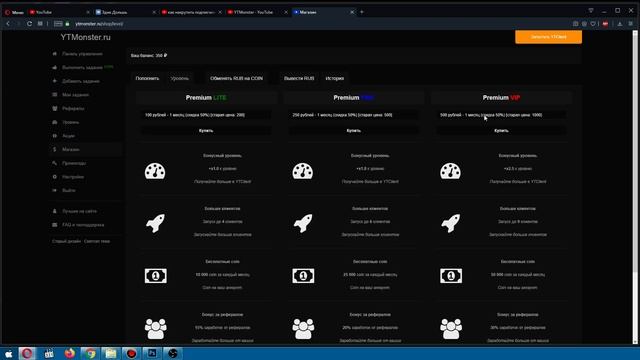
Task: Click the key icon for Промокоды
Action: (55, 163)
